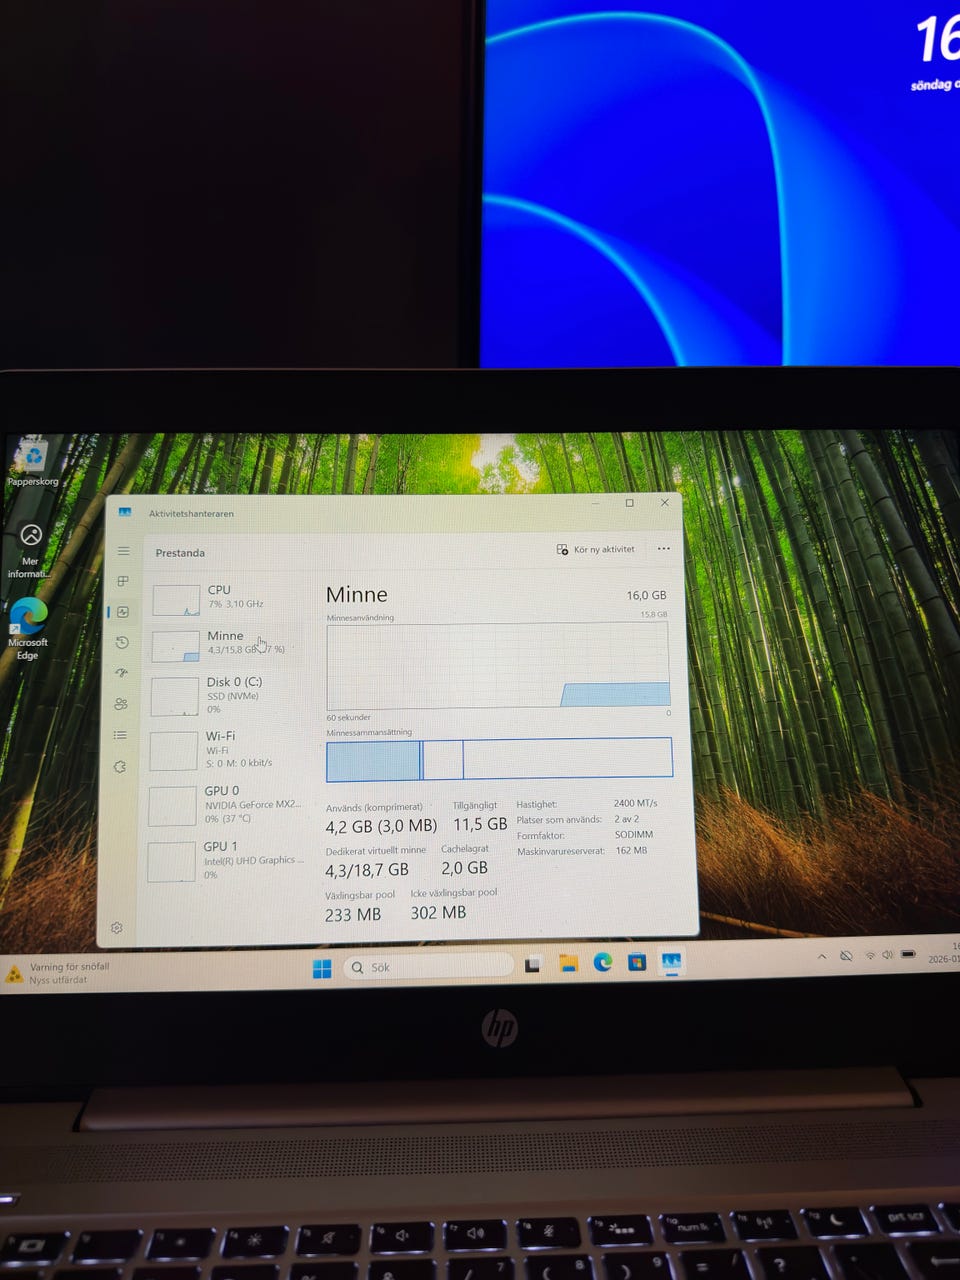Click the Disk 0 mini graph thumbnail

pos(175,696)
